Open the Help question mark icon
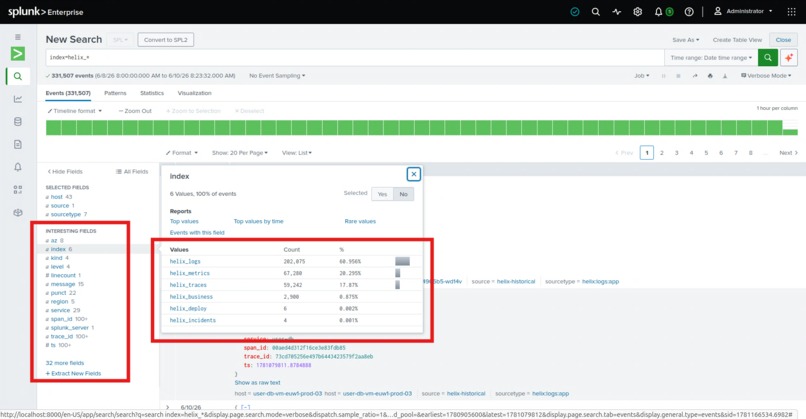Image resolution: width=806 pixels, height=419 pixels. click(x=689, y=11)
